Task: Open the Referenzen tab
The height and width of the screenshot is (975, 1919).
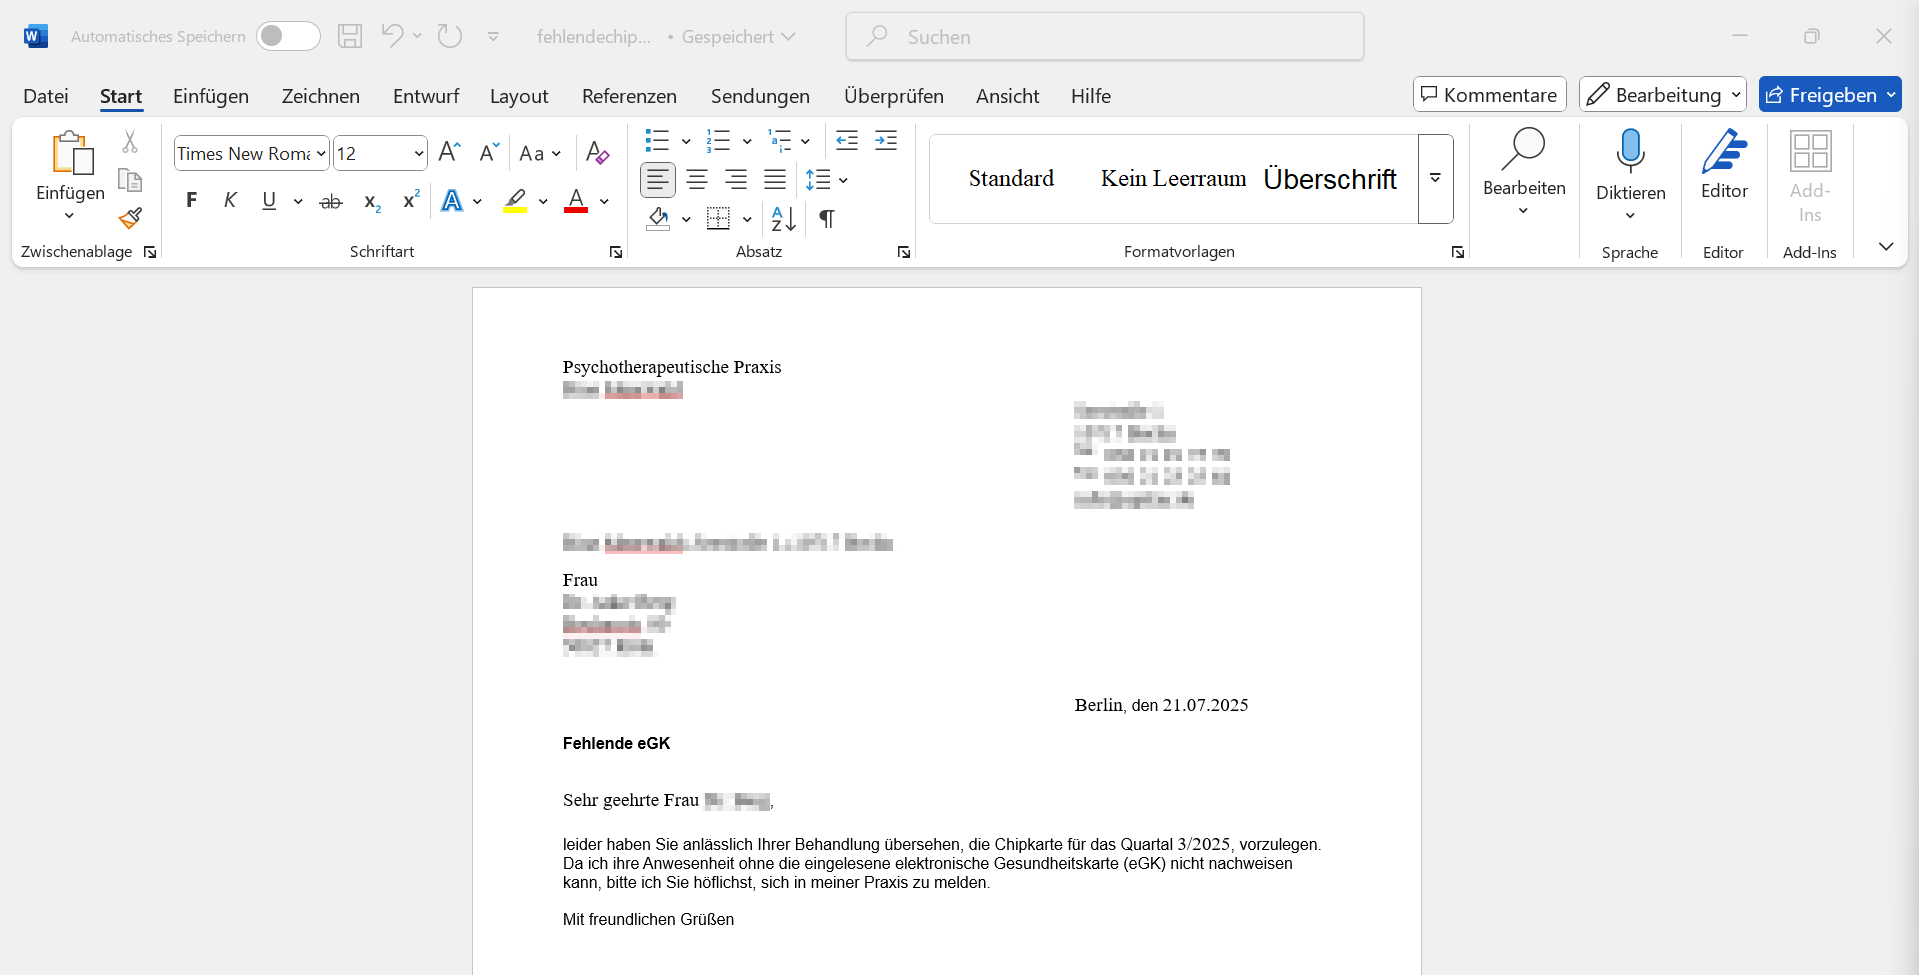Action: click(x=629, y=96)
